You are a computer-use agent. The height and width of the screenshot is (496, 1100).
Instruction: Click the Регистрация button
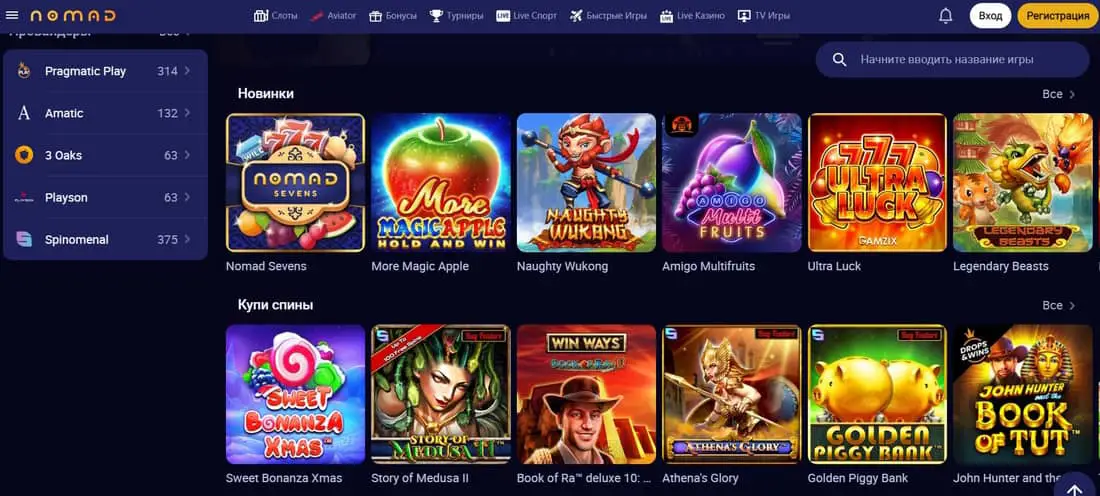point(1058,15)
